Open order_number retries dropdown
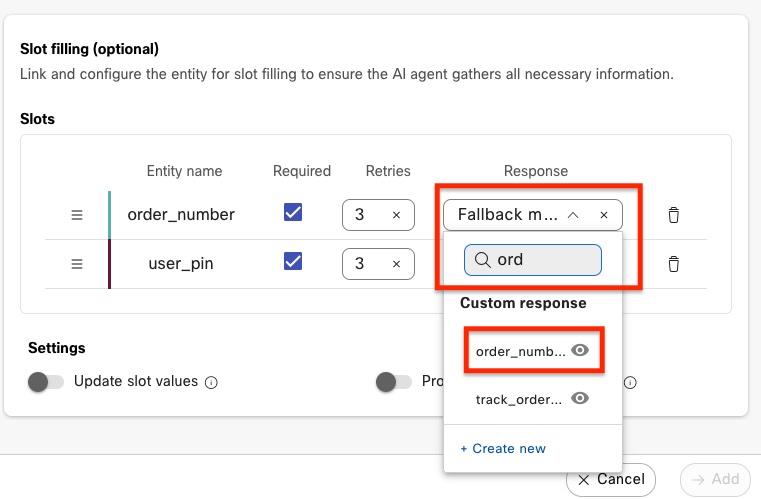Screen dimensions: 761x499 click(x=365, y=215)
